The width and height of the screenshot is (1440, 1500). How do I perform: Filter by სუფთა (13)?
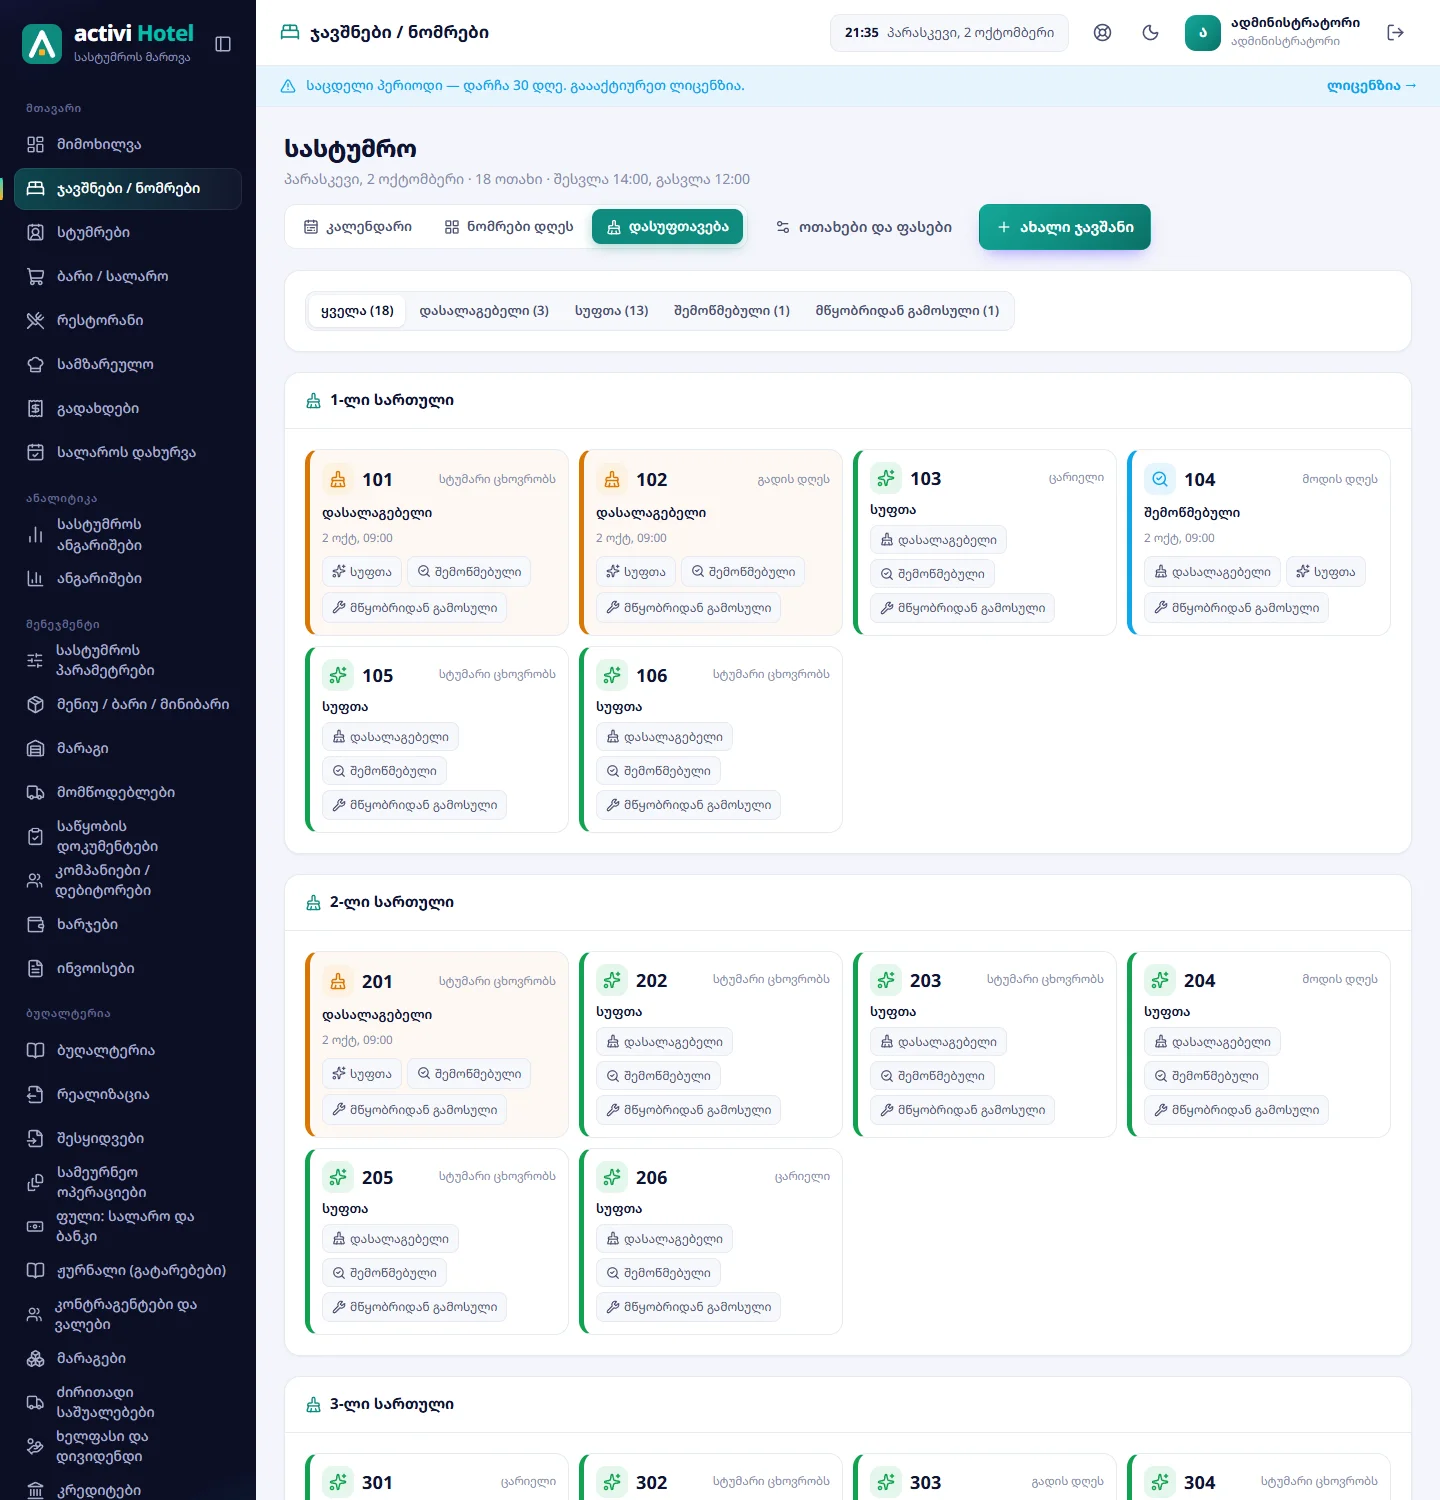pyautogui.click(x=611, y=311)
